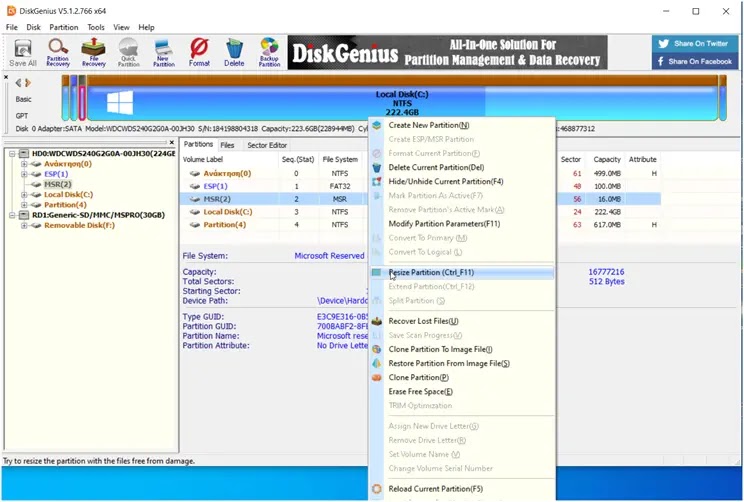Click the Save All toolbar icon
This screenshot has width=744, height=502.
point(22,53)
